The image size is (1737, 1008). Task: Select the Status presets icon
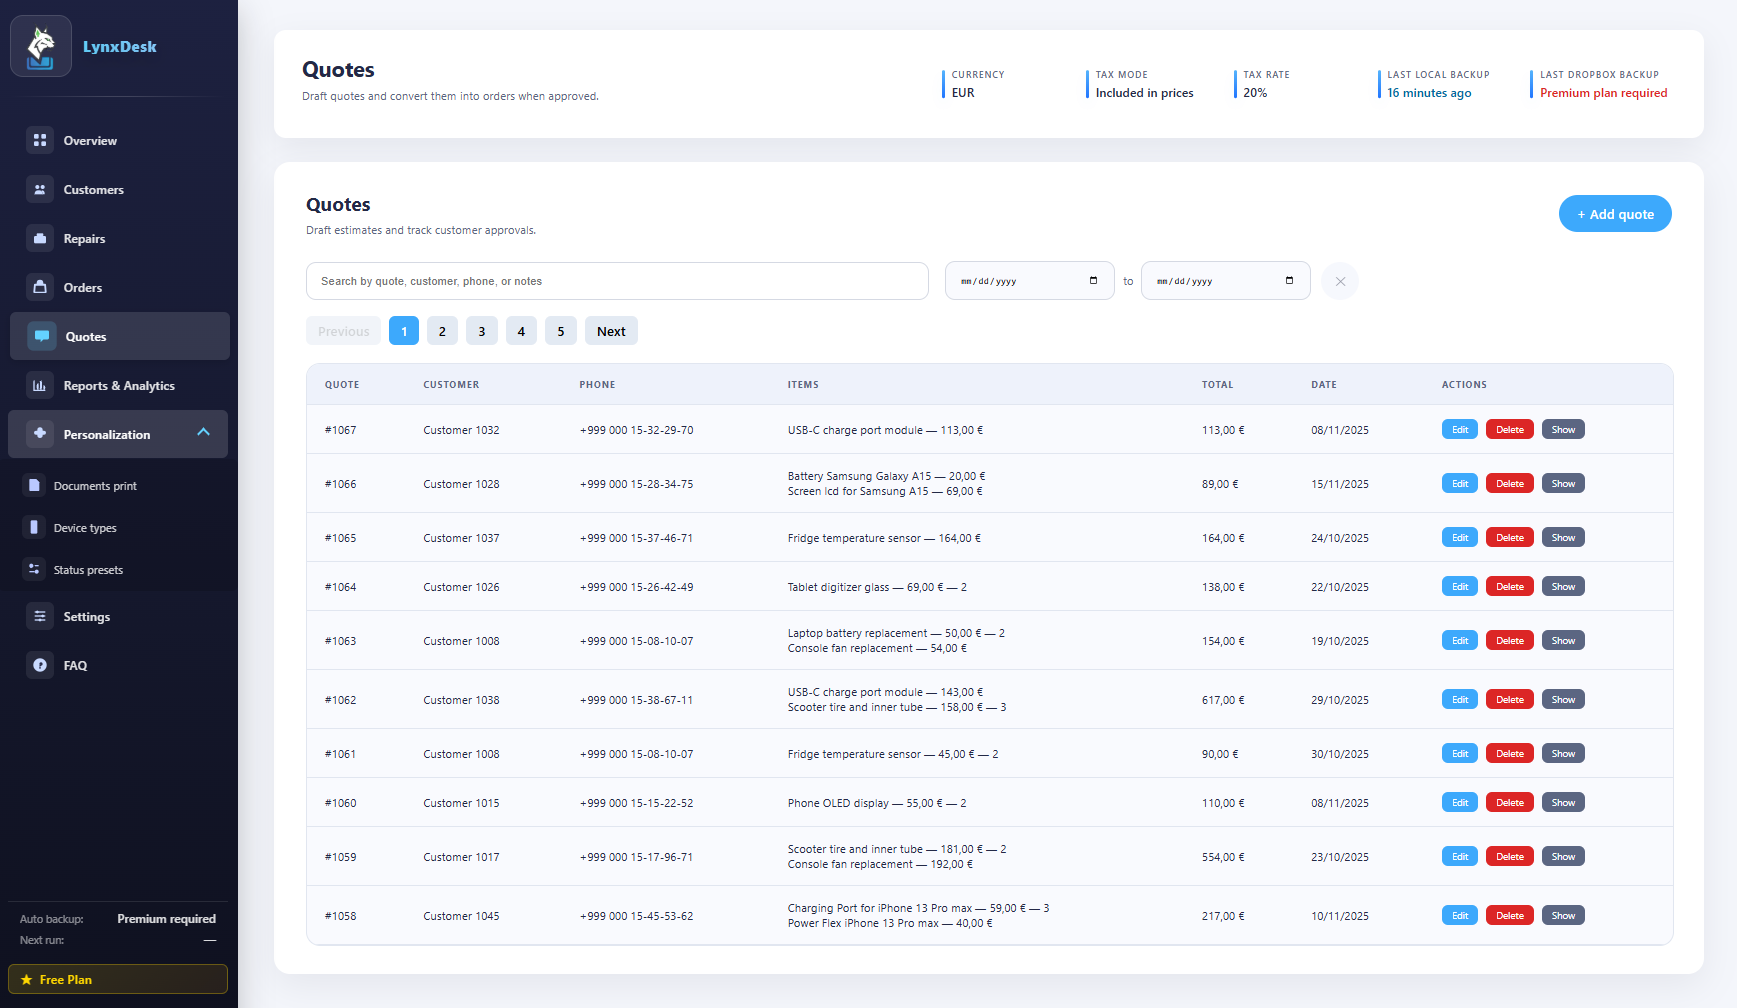click(33, 569)
